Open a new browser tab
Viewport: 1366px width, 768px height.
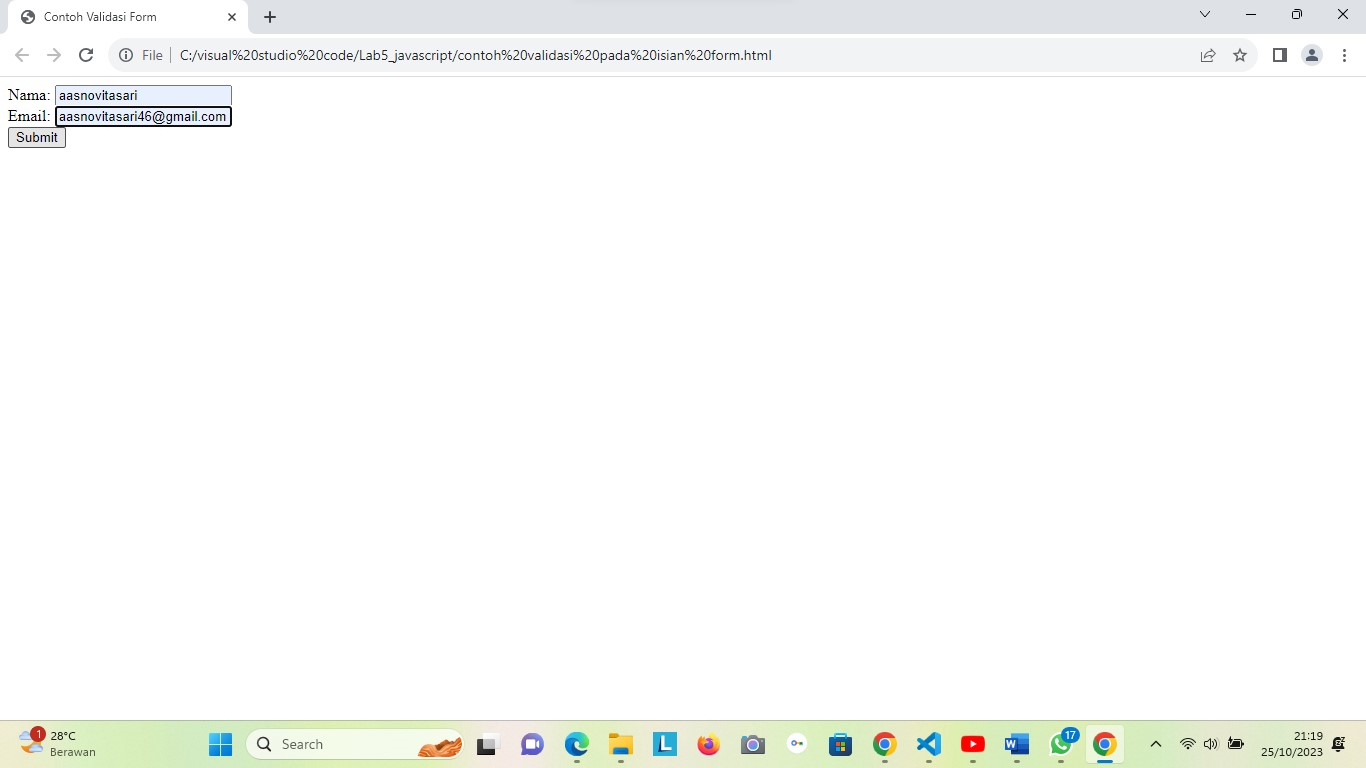click(269, 16)
